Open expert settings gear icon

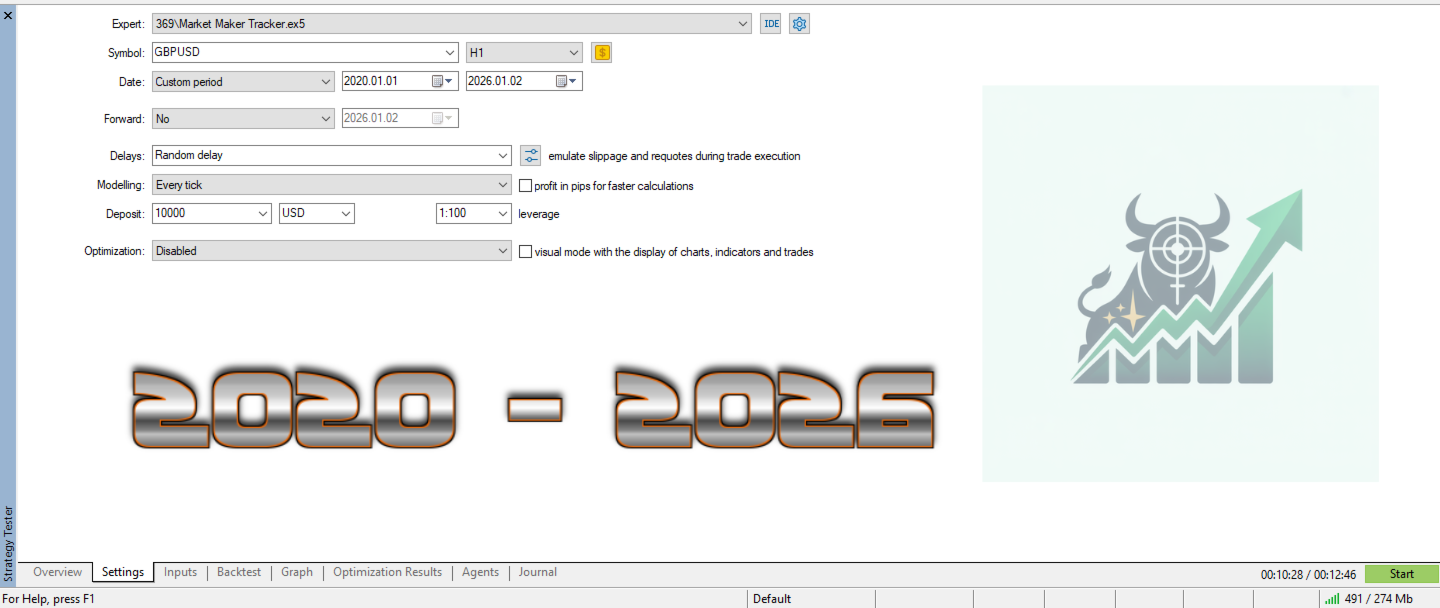(x=799, y=23)
